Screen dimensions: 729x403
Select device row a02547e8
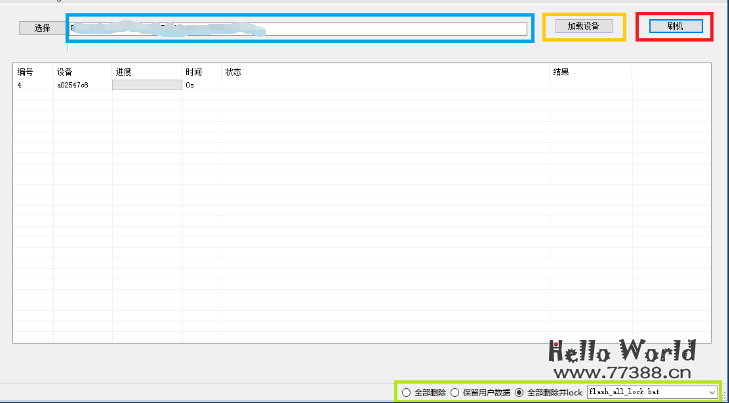[72, 86]
